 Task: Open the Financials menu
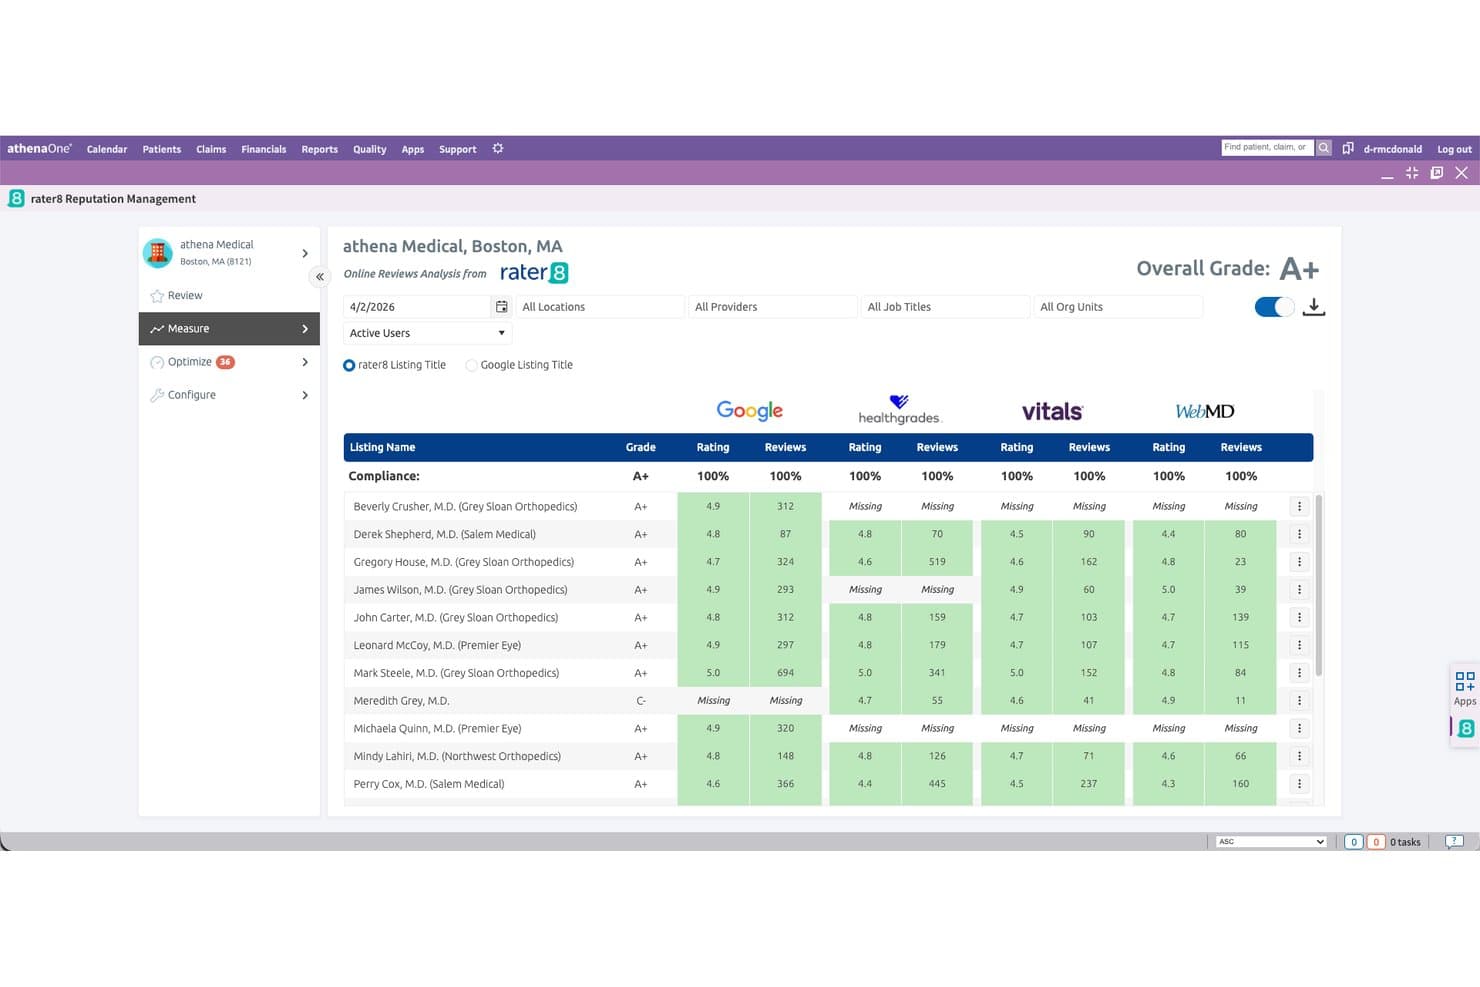tap(264, 149)
